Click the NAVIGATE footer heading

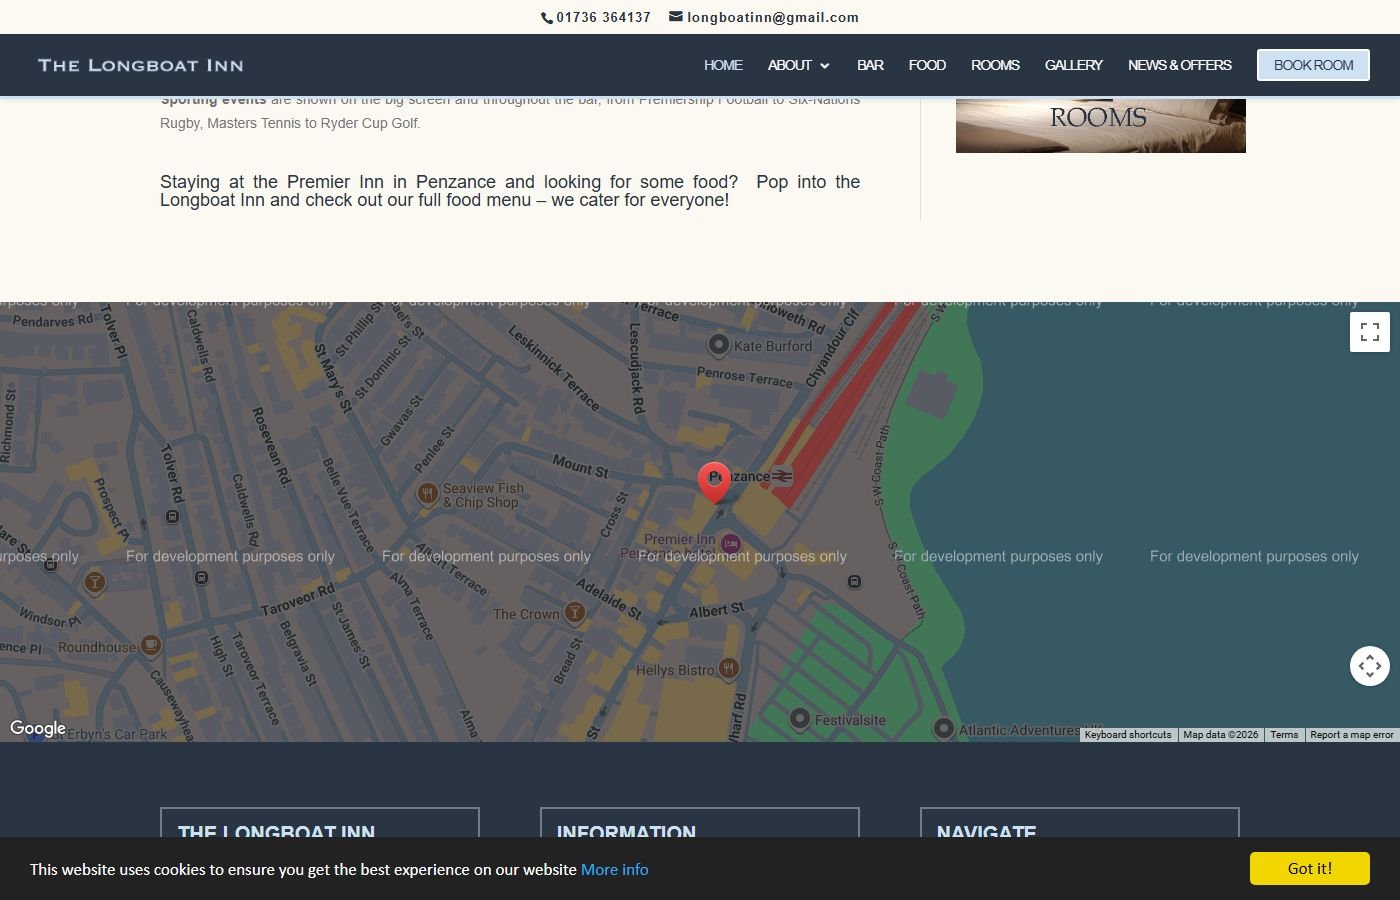click(x=986, y=831)
